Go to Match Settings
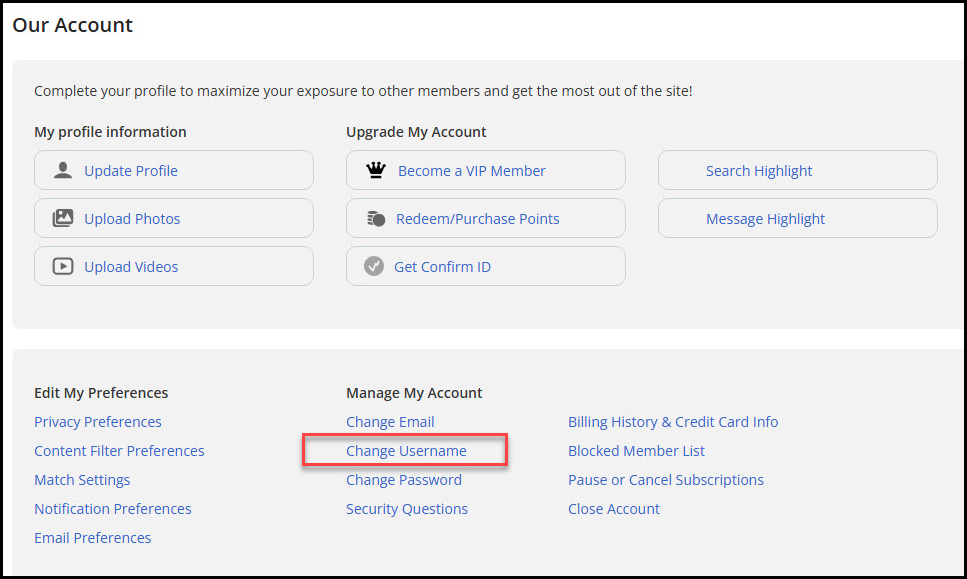Image resolution: width=967 pixels, height=579 pixels. [82, 480]
